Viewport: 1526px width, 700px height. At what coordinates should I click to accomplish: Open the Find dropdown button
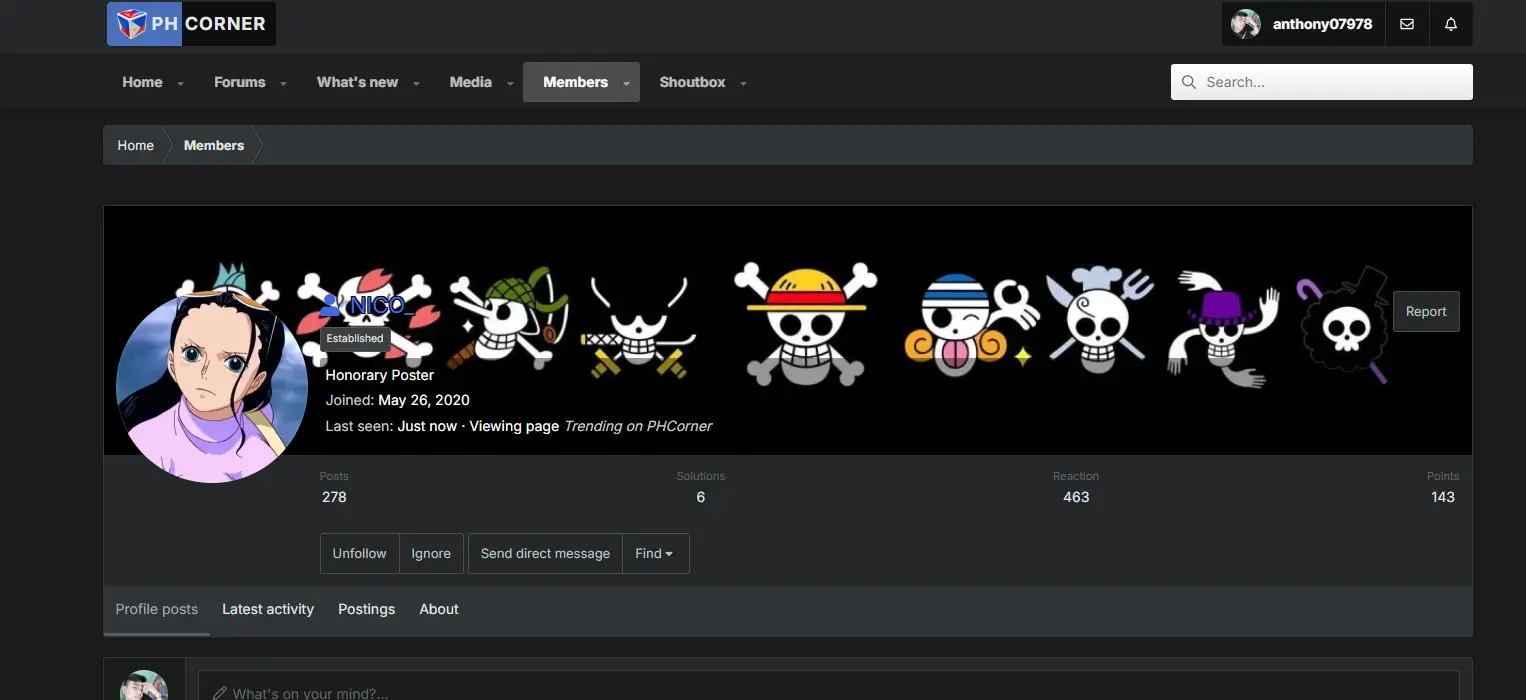pos(655,554)
